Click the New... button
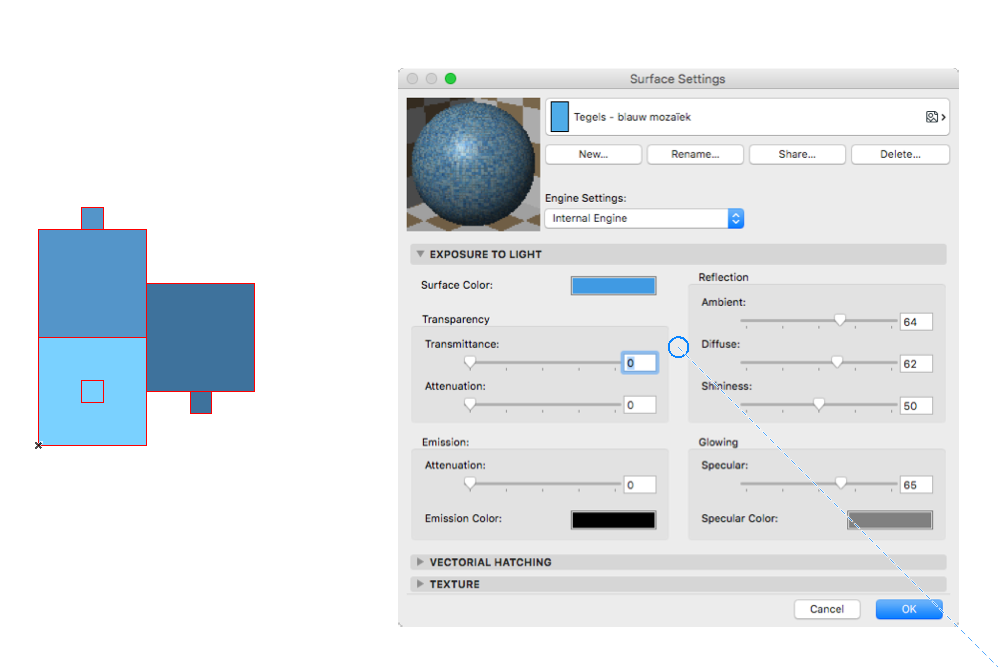 point(593,154)
